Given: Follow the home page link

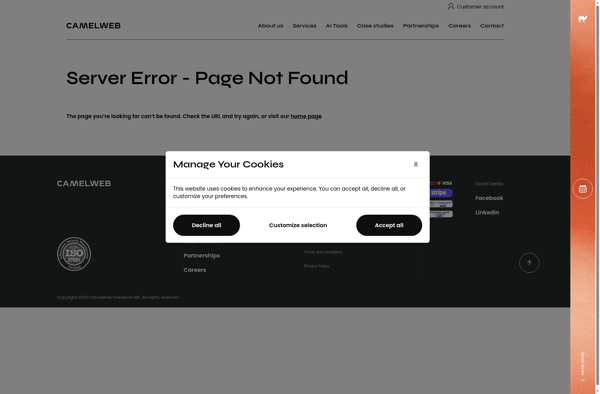Looking at the screenshot, I should pos(306,116).
